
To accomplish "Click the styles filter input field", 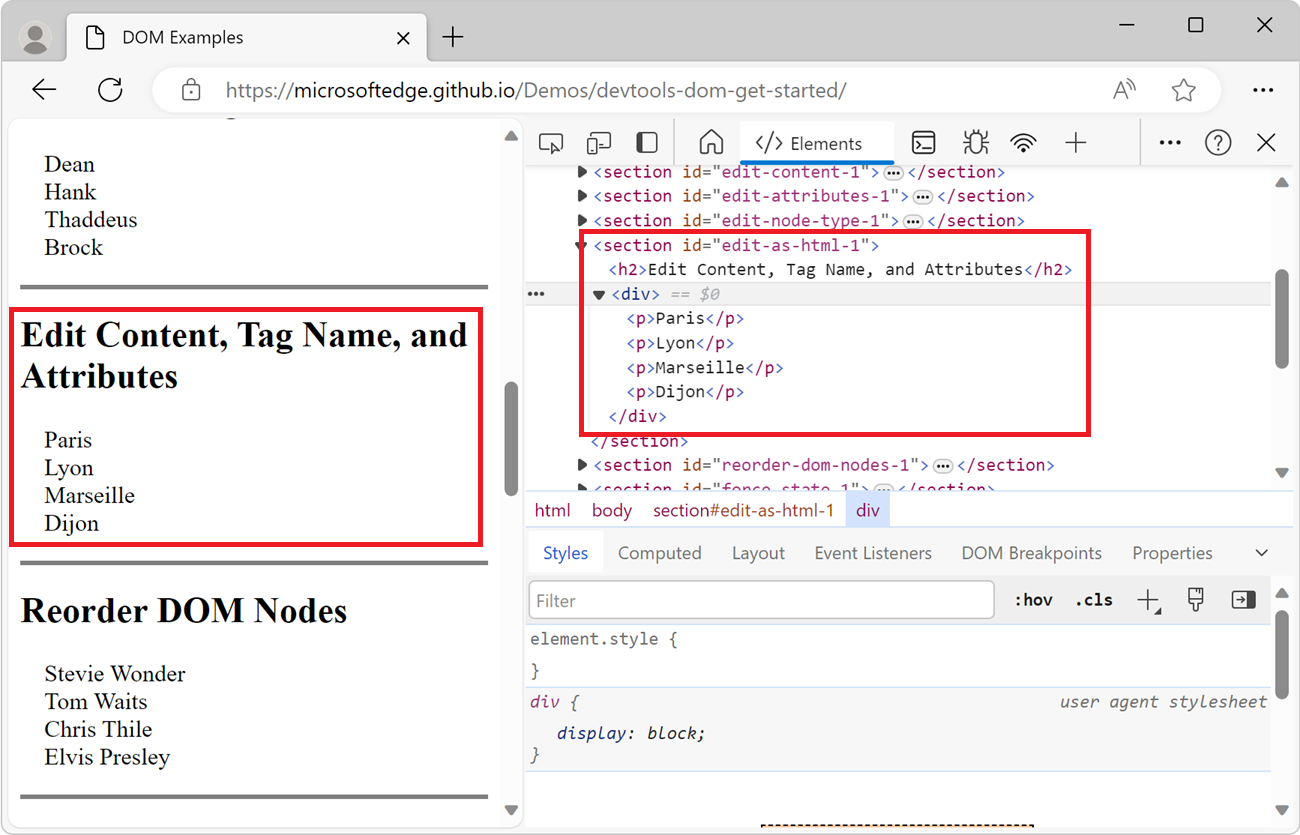I will pos(760,600).
